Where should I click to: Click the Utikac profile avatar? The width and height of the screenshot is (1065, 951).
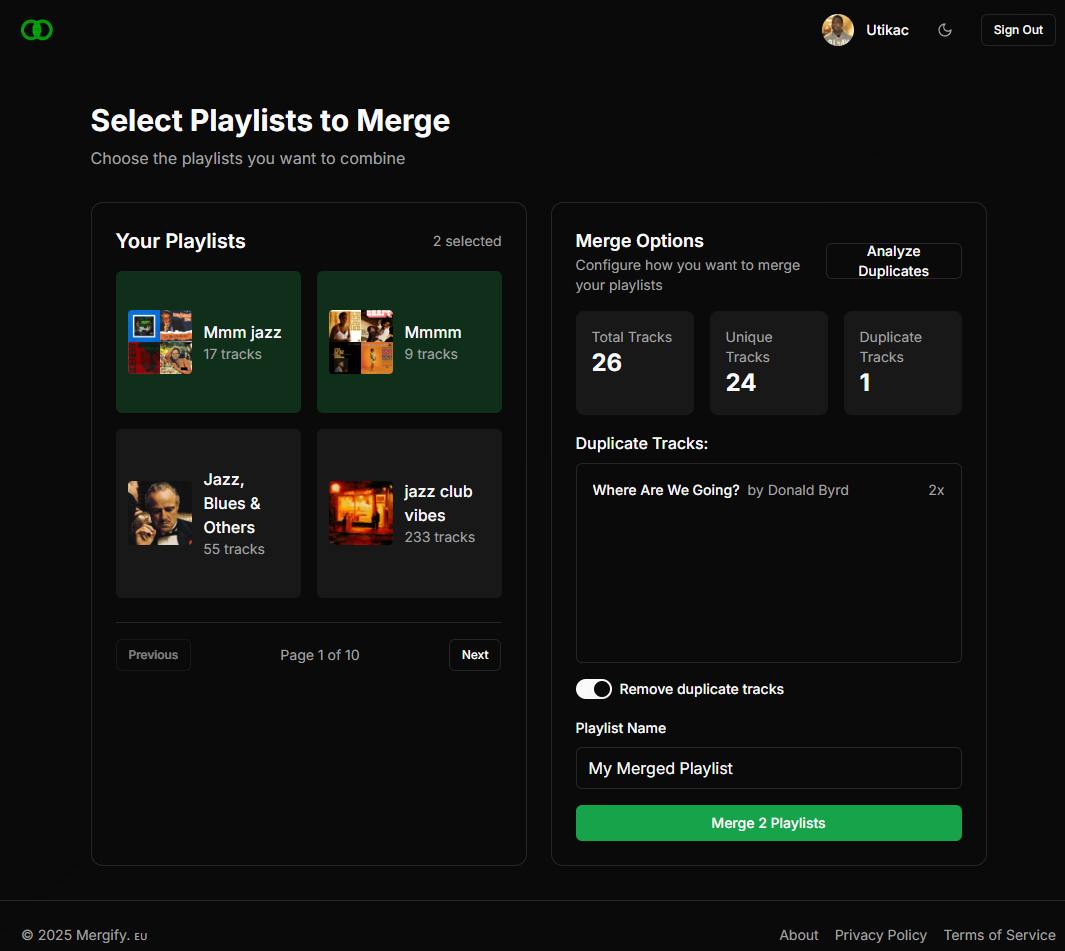tap(837, 30)
